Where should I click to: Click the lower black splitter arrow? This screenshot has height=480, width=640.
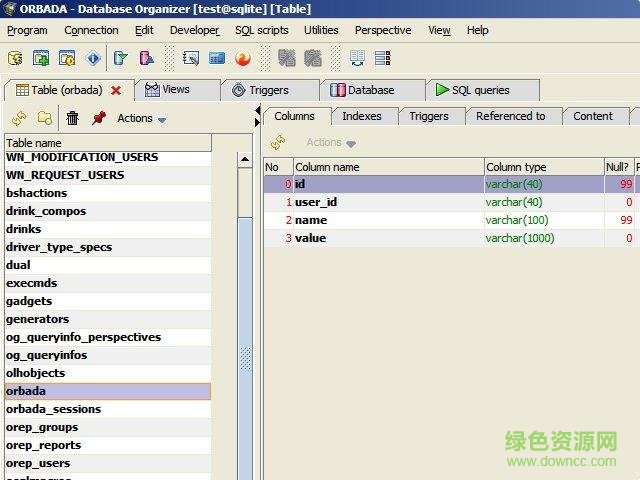point(258,122)
